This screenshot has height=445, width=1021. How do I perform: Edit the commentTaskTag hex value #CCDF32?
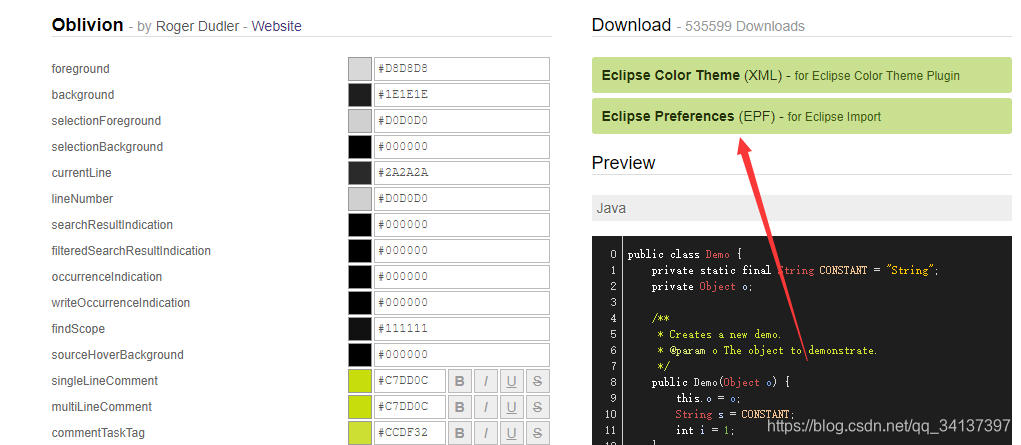(410, 433)
